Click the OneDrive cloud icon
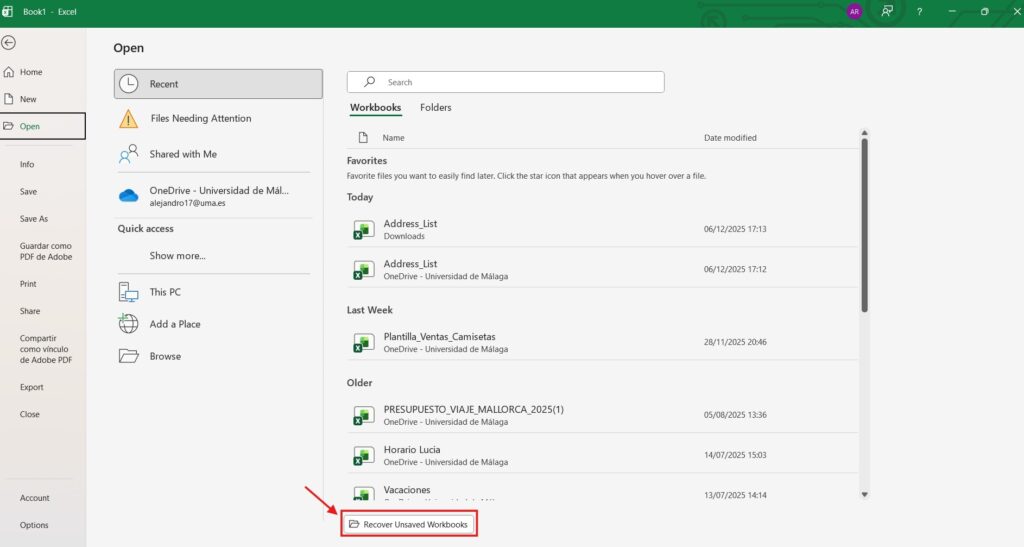 [x=129, y=195]
